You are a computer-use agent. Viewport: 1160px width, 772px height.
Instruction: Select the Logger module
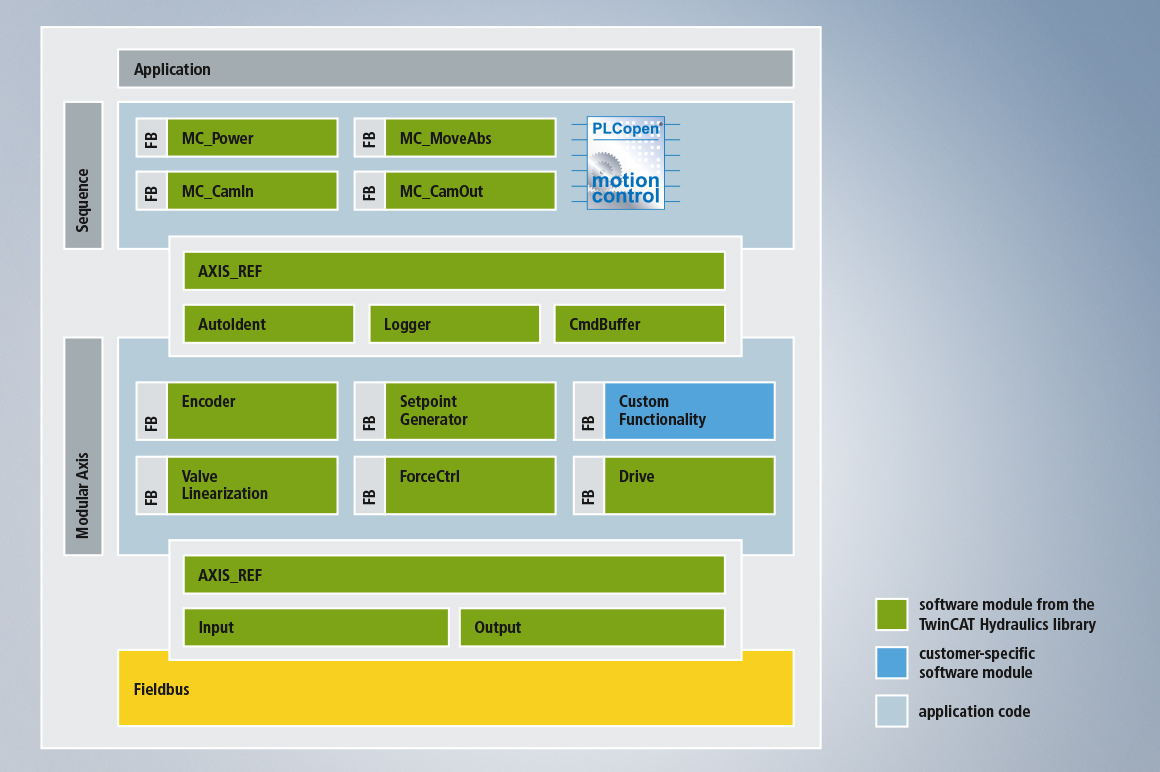point(454,324)
